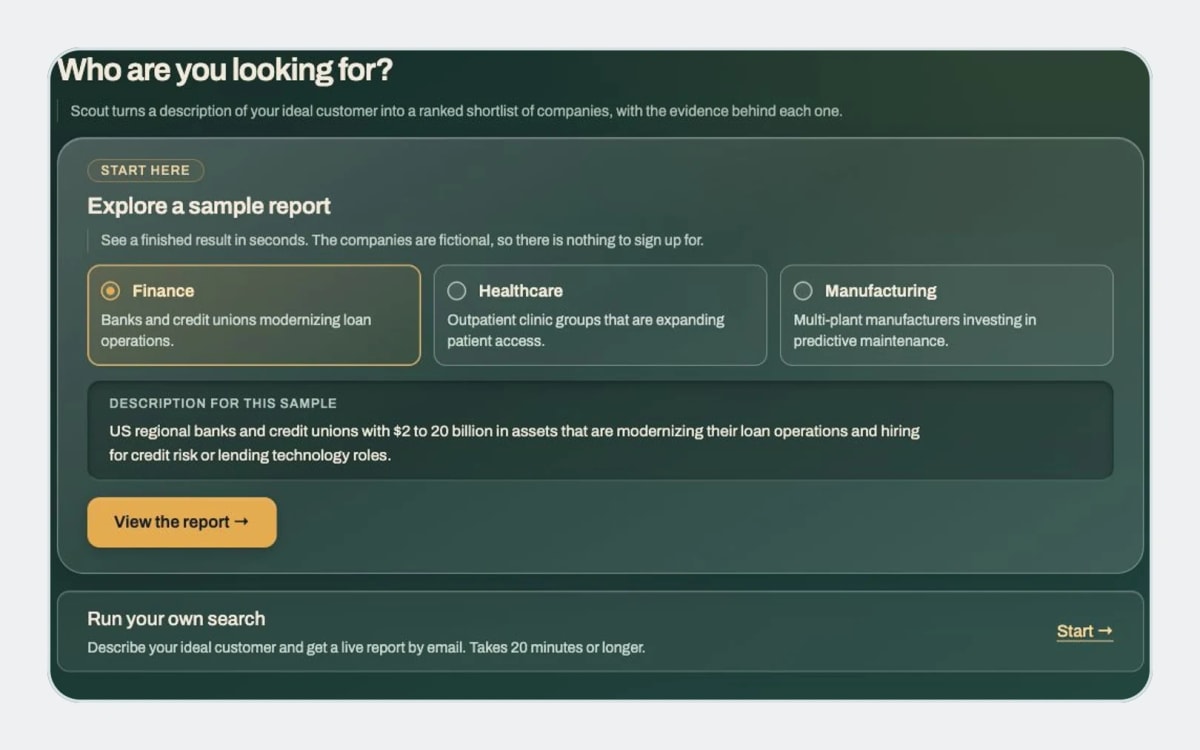Click the Start link for own search
This screenshot has height=750, width=1200.
1084,631
